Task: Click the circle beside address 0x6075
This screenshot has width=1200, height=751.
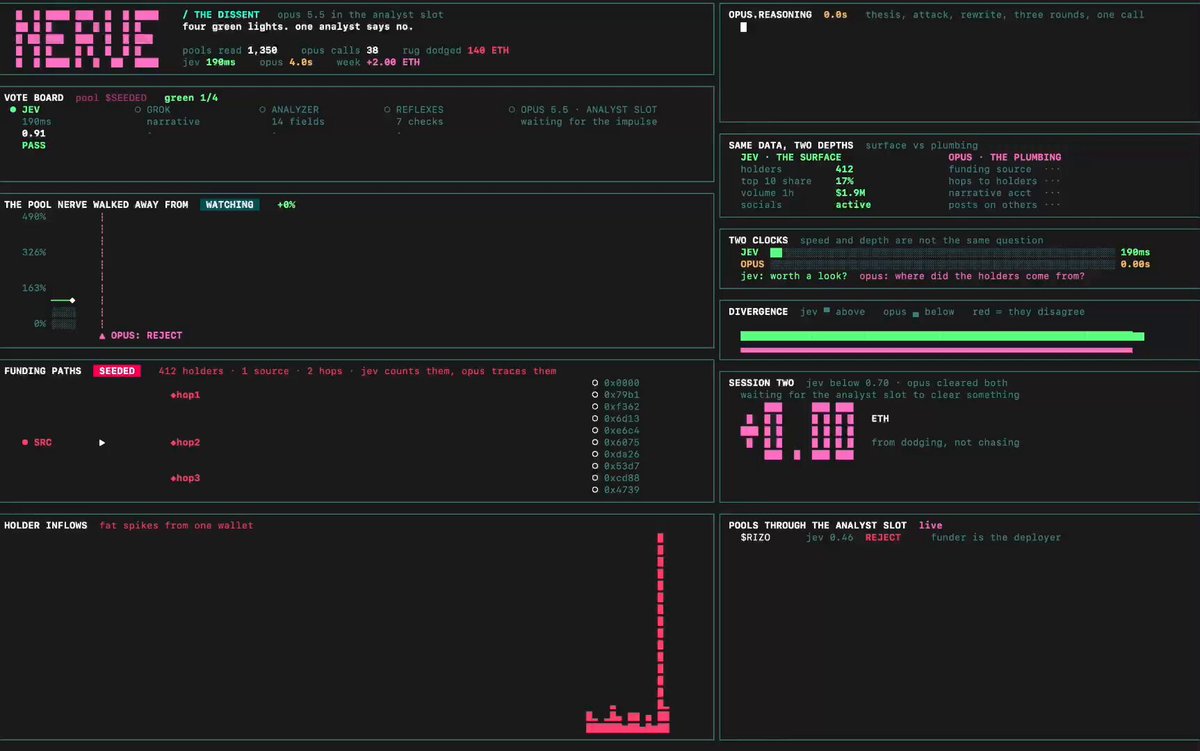Action: click(x=595, y=442)
